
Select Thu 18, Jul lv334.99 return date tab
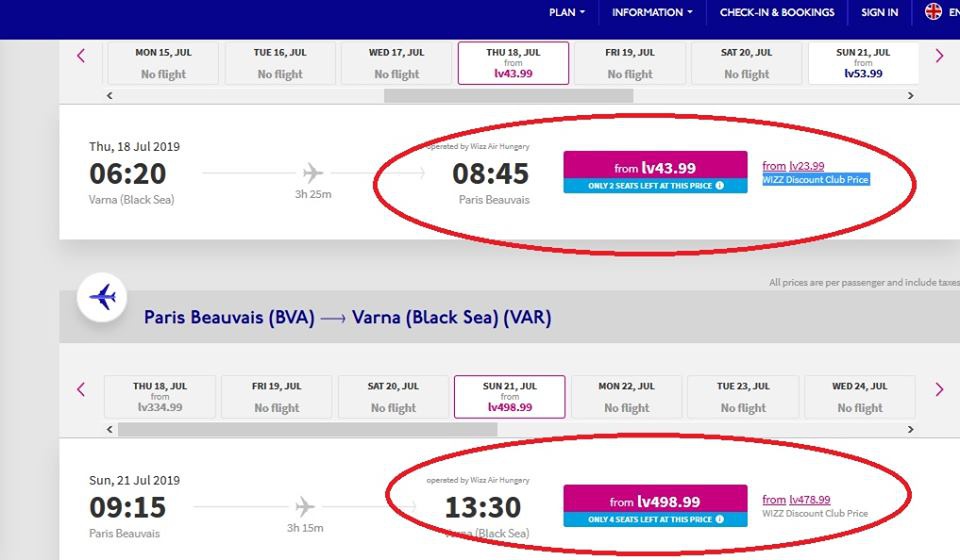coord(160,397)
